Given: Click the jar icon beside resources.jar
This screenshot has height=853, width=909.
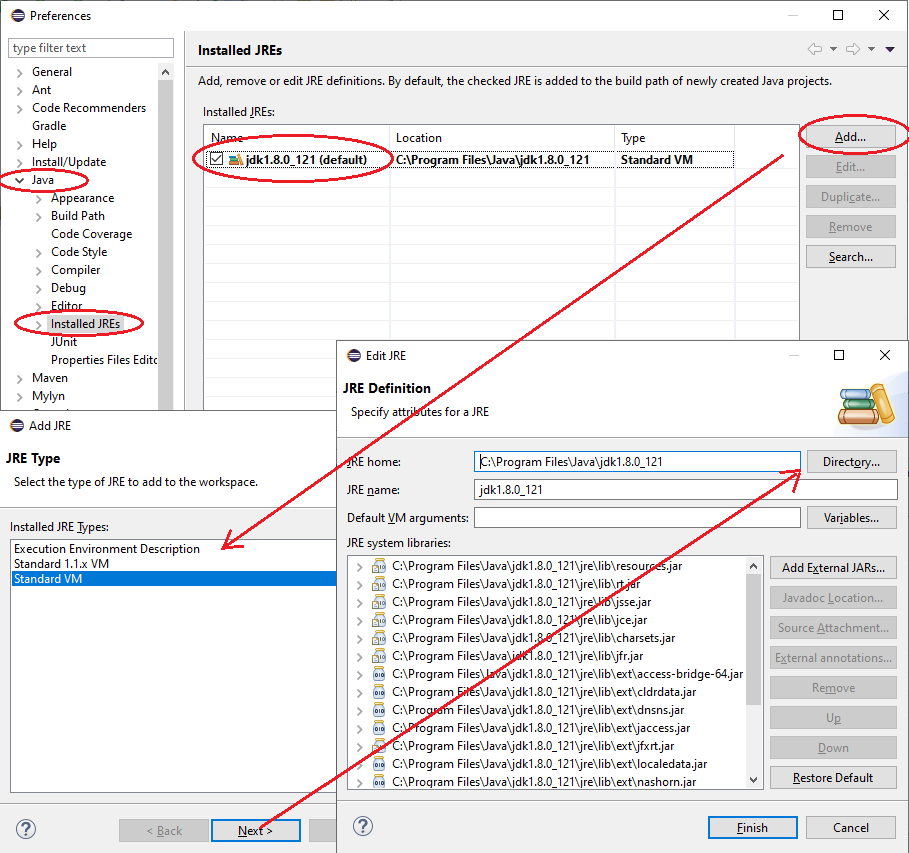Looking at the screenshot, I should [378, 566].
